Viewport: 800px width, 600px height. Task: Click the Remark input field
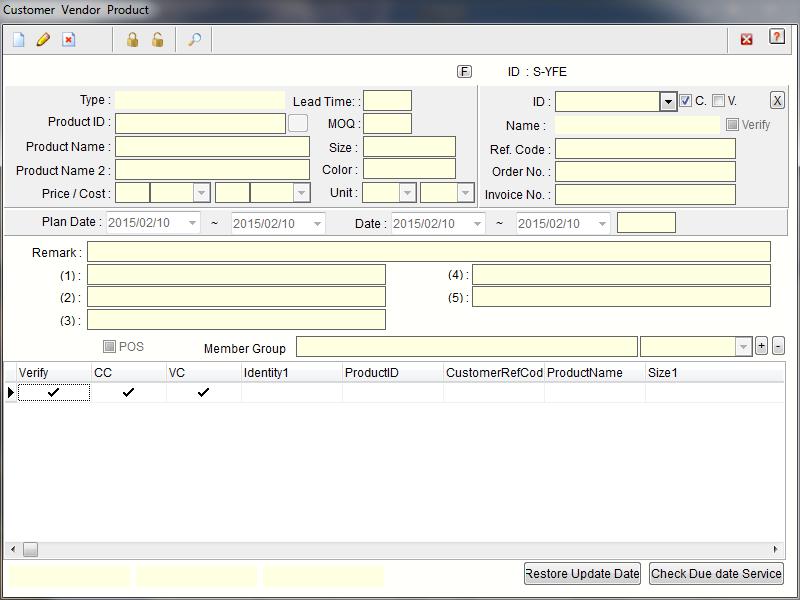pos(429,252)
